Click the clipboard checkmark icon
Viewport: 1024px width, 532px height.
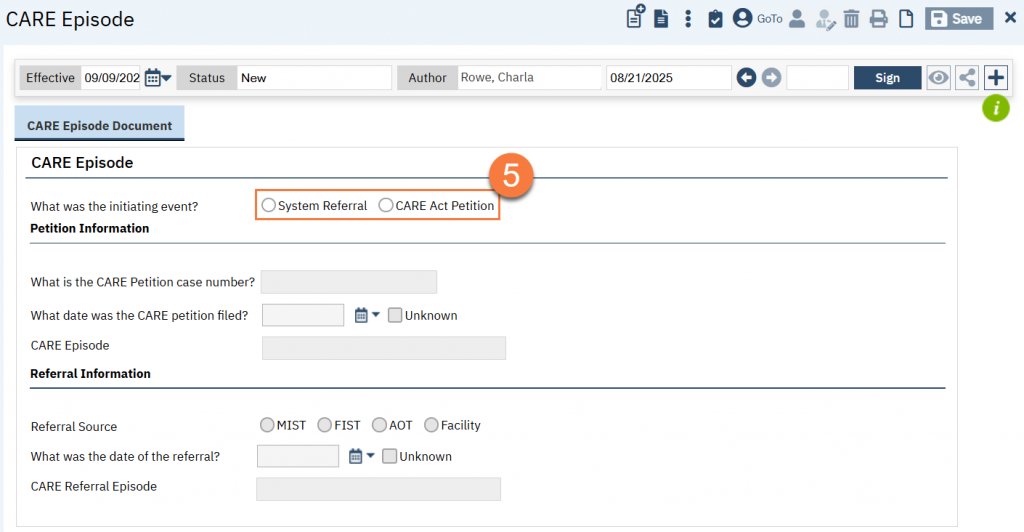point(715,19)
